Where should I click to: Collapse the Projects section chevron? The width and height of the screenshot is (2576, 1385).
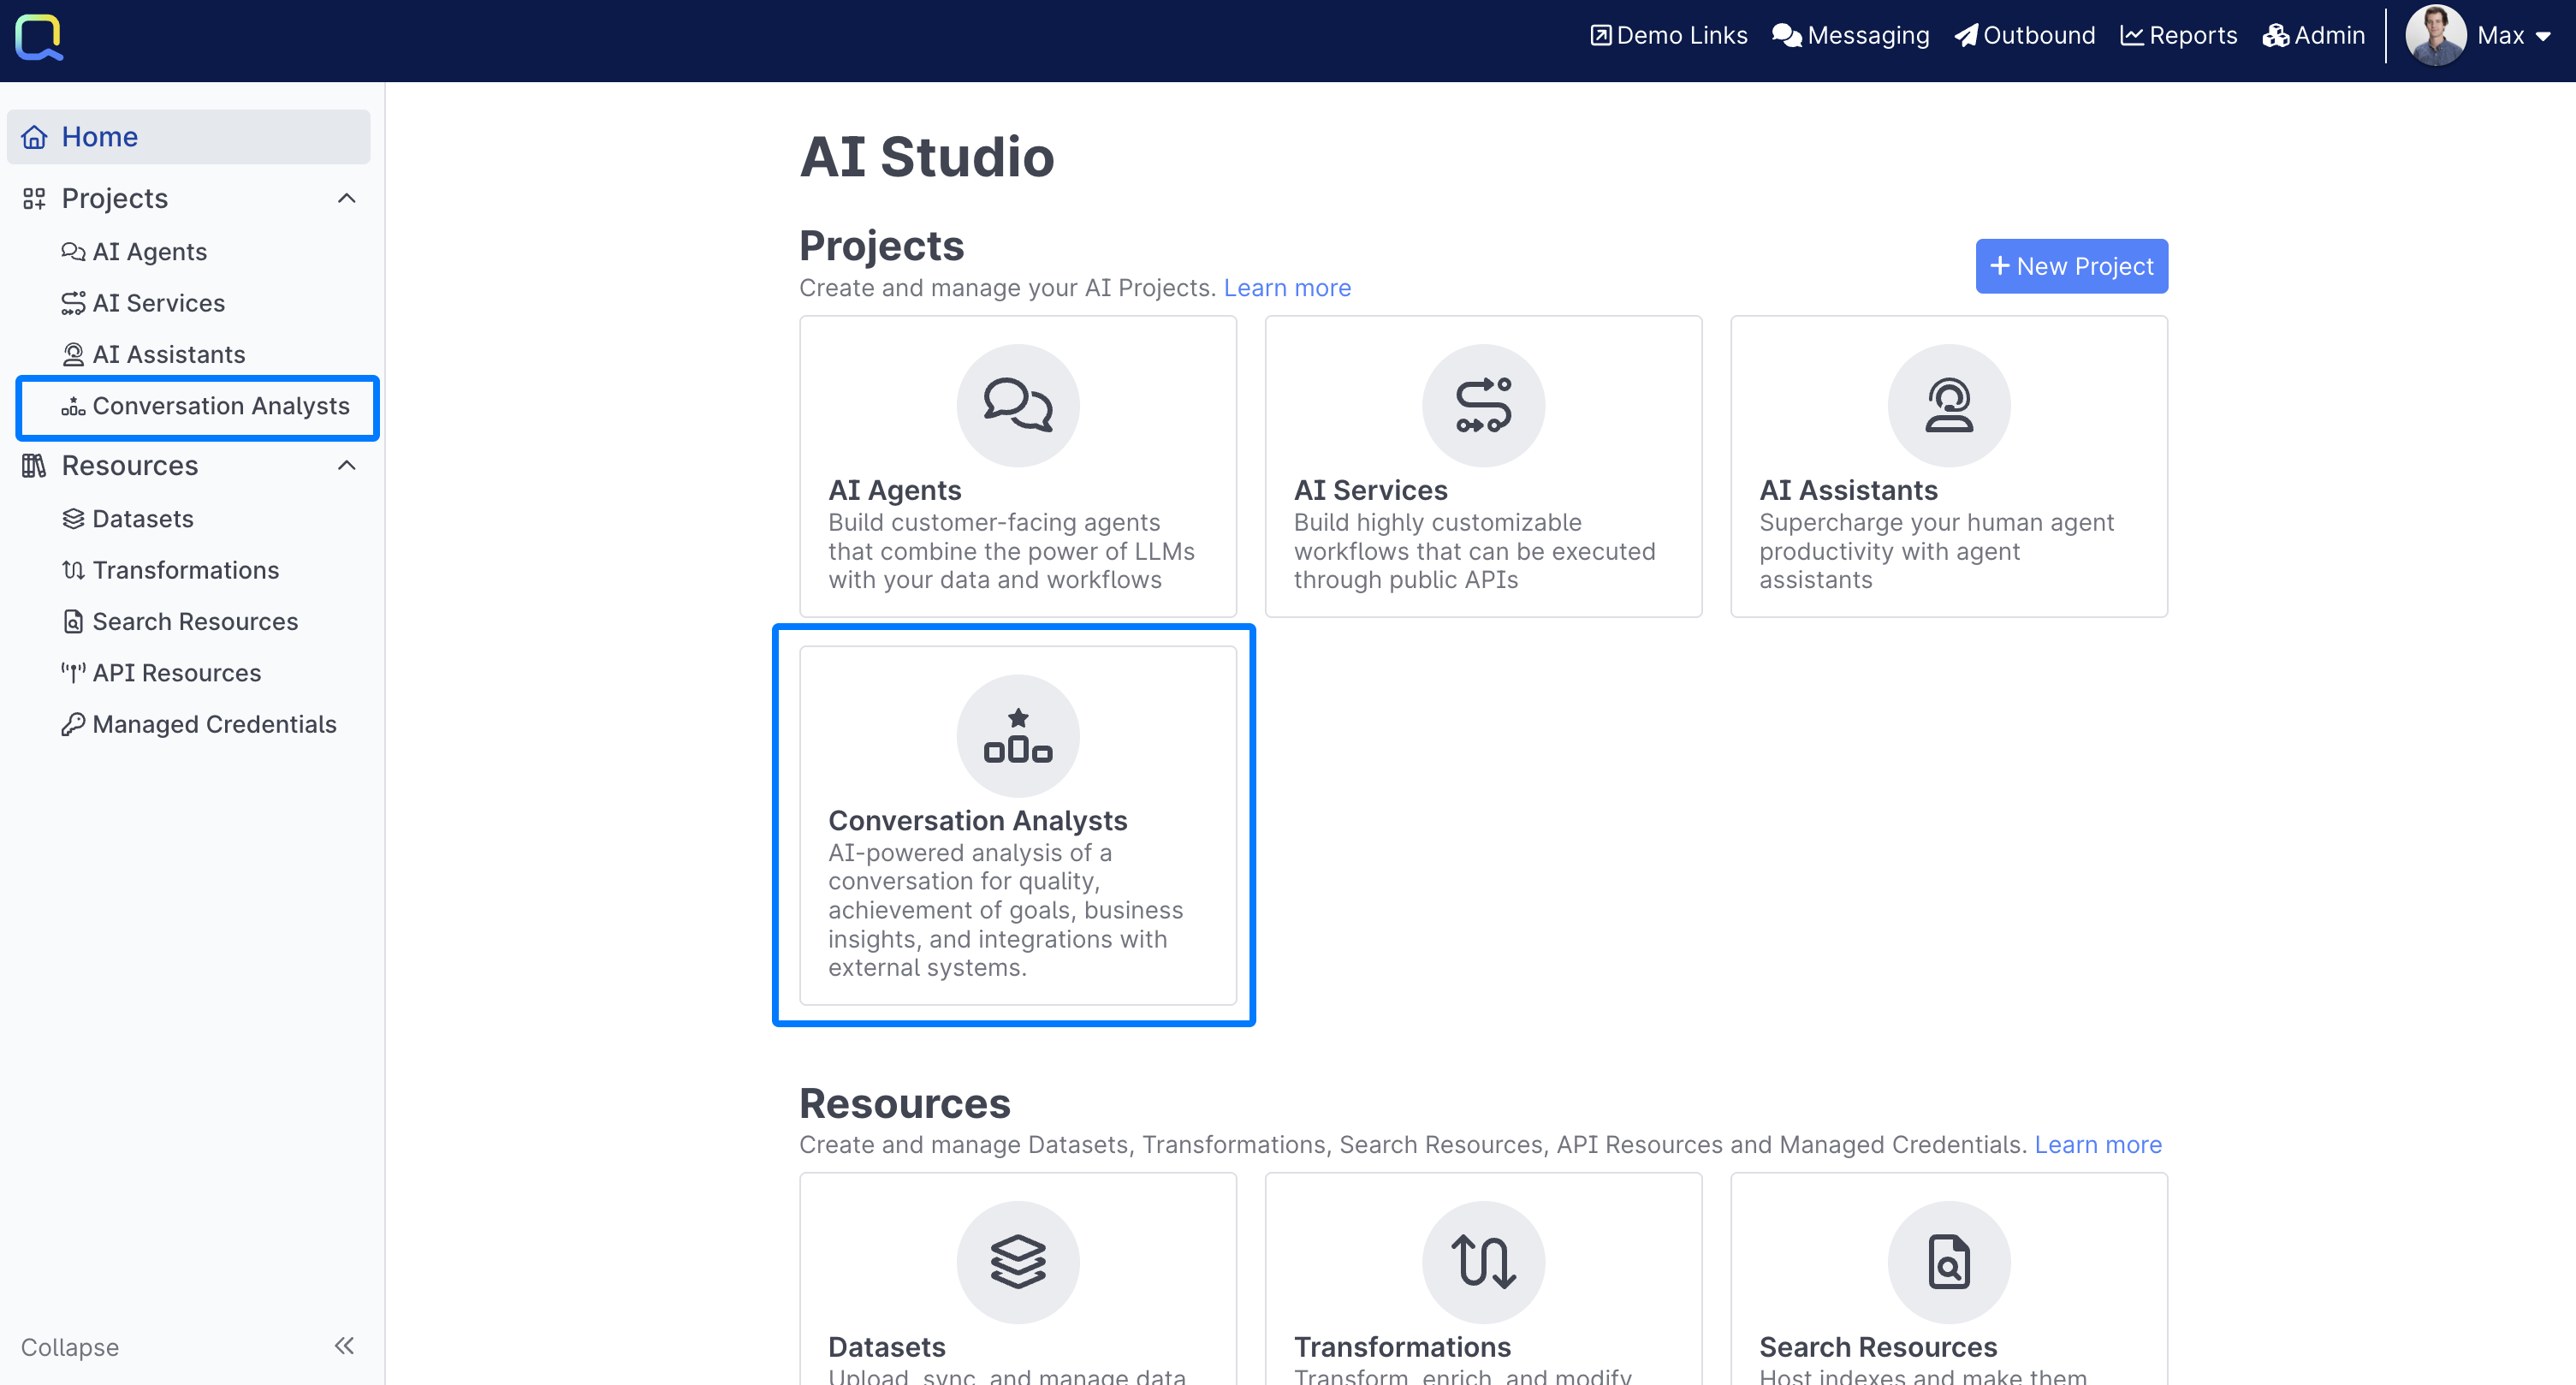346,198
